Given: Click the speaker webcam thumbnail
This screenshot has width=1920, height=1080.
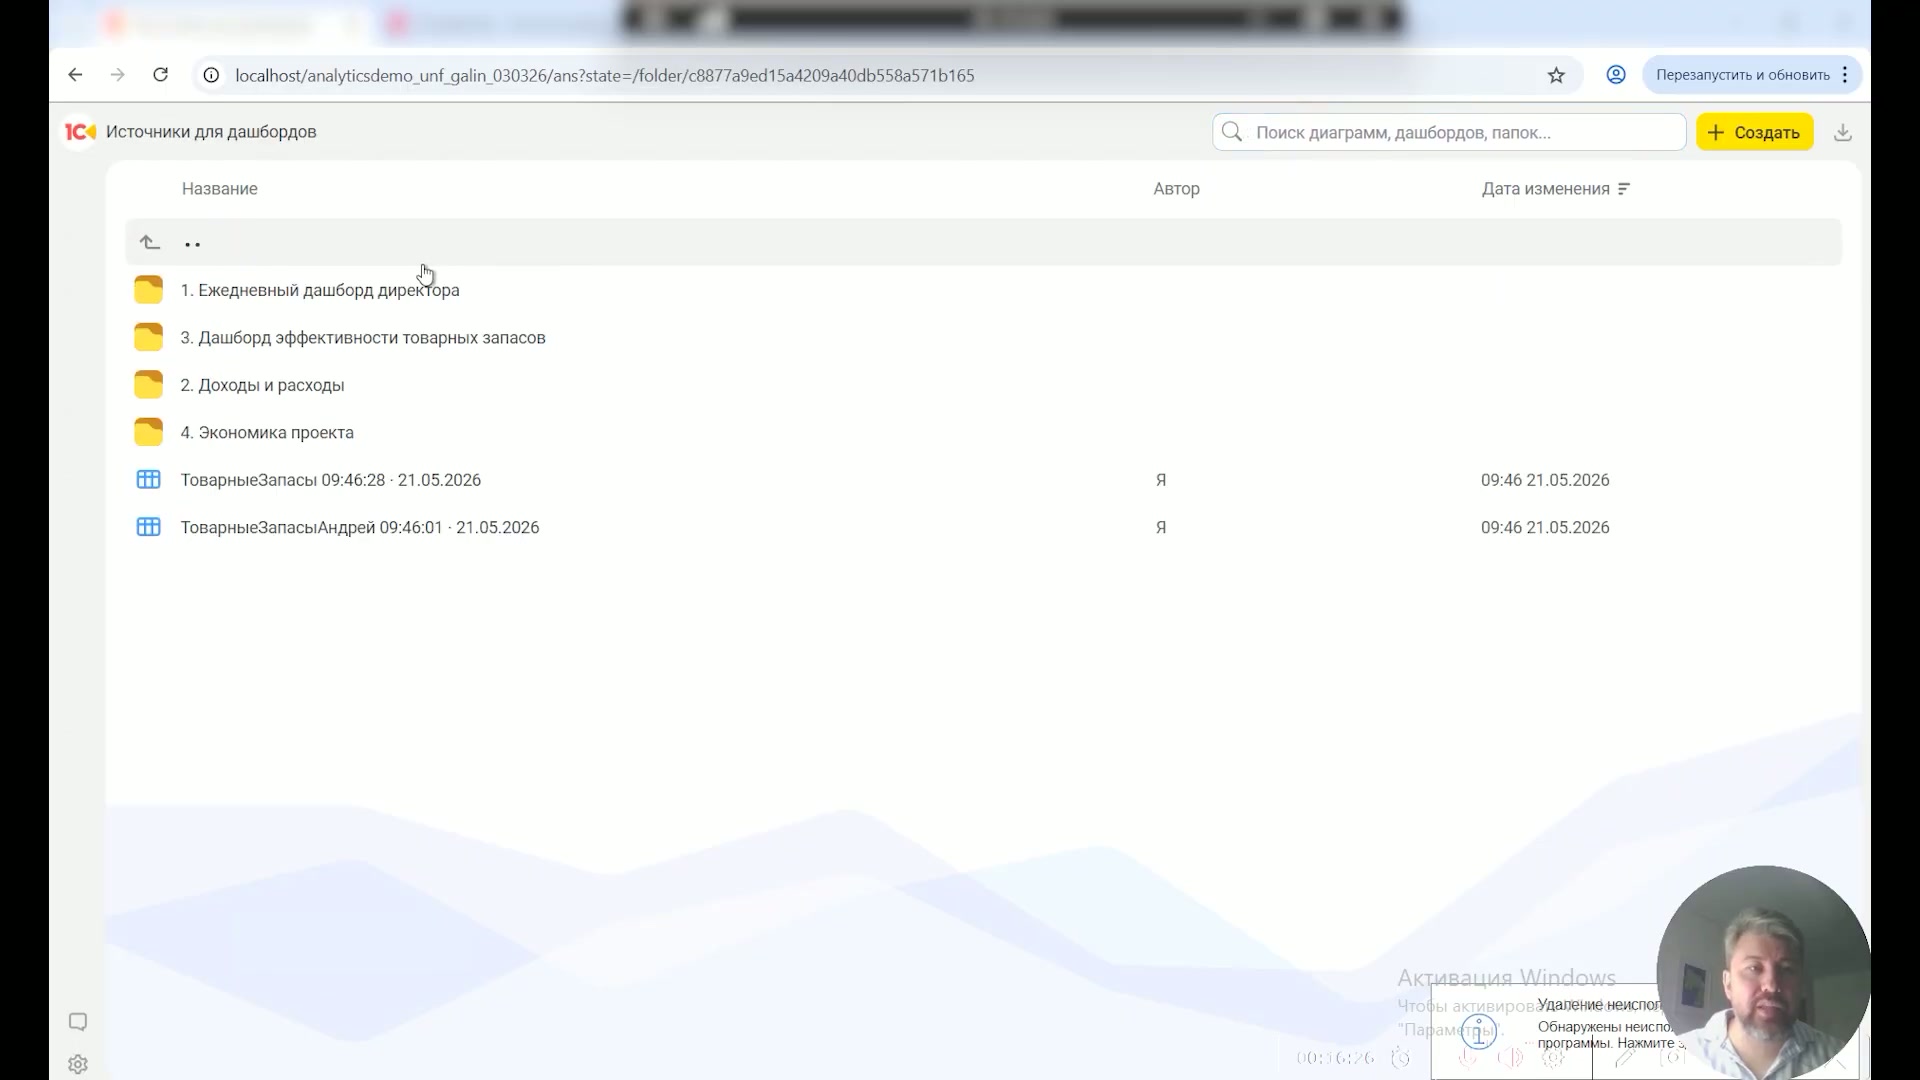Looking at the screenshot, I should point(1763,972).
